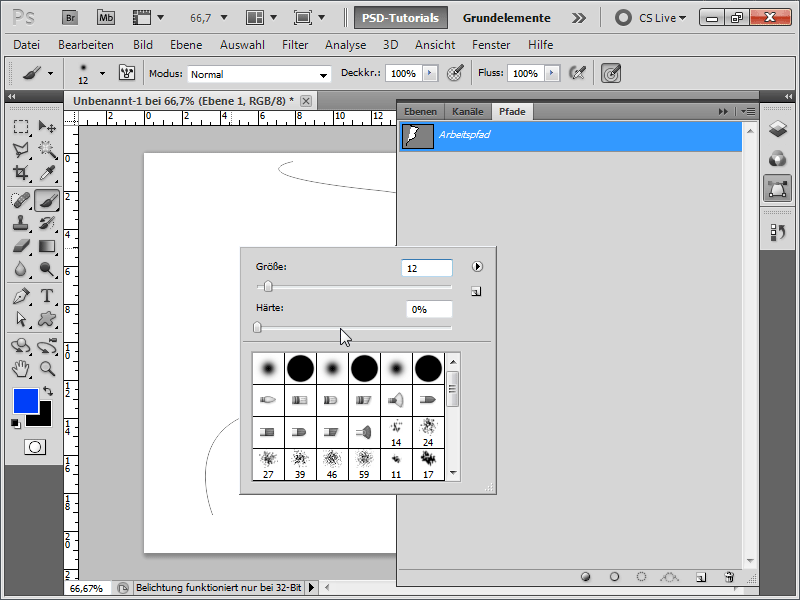Select the Hand tool

click(21, 369)
